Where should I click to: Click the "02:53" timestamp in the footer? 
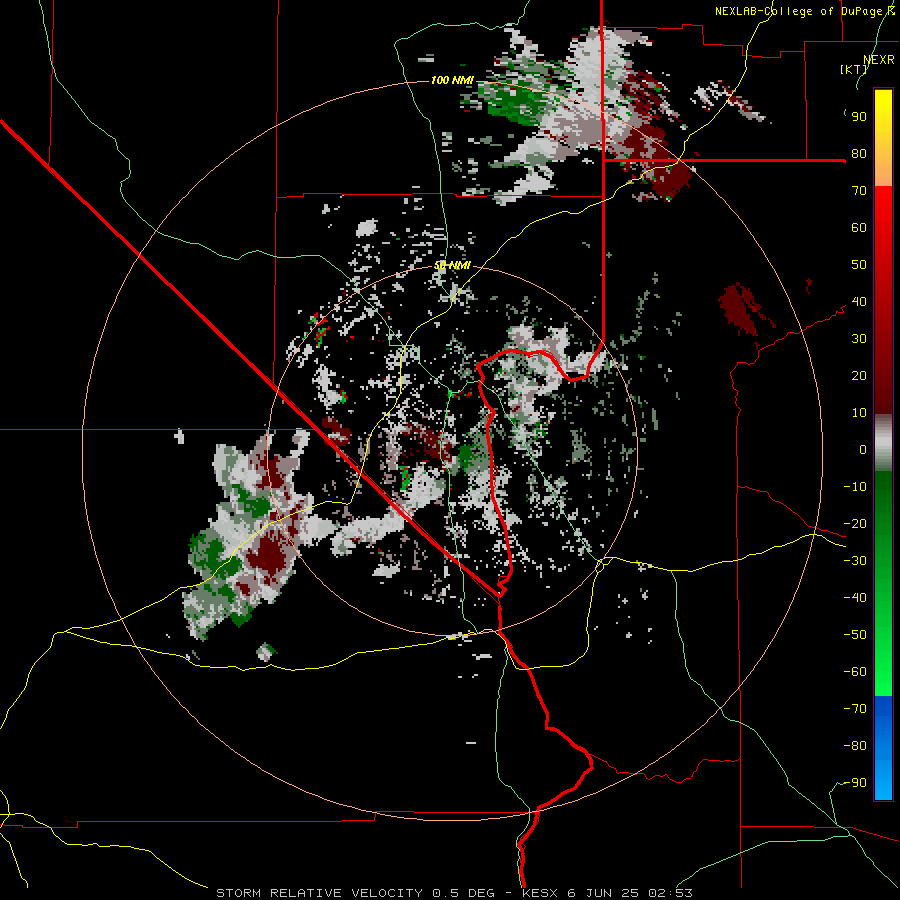point(670,893)
